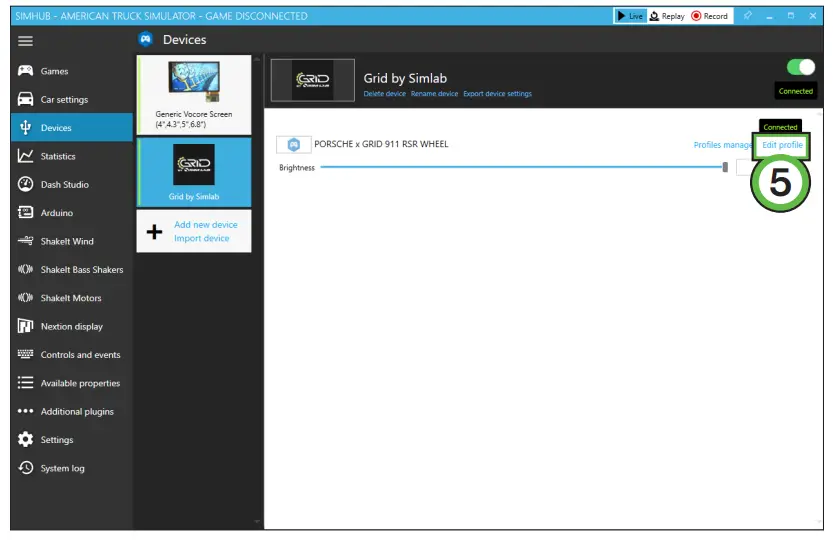Click the Car settings car icon
The width and height of the screenshot is (833, 540).
click(25, 99)
